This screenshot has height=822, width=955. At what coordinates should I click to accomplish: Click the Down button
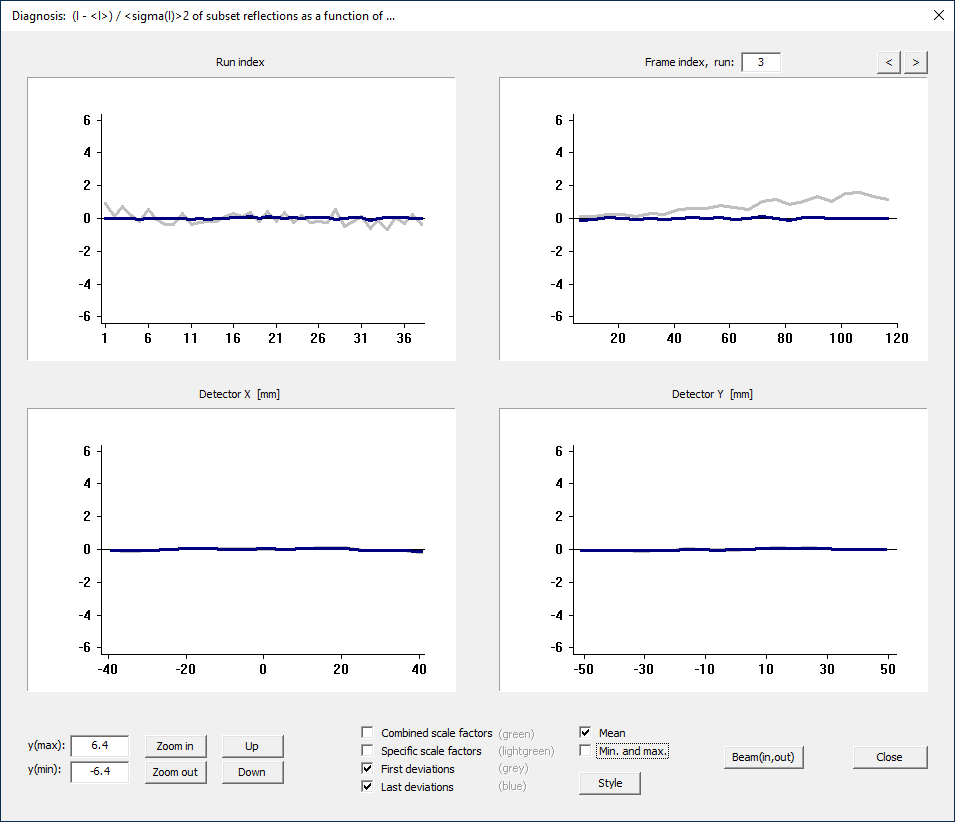click(252, 772)
